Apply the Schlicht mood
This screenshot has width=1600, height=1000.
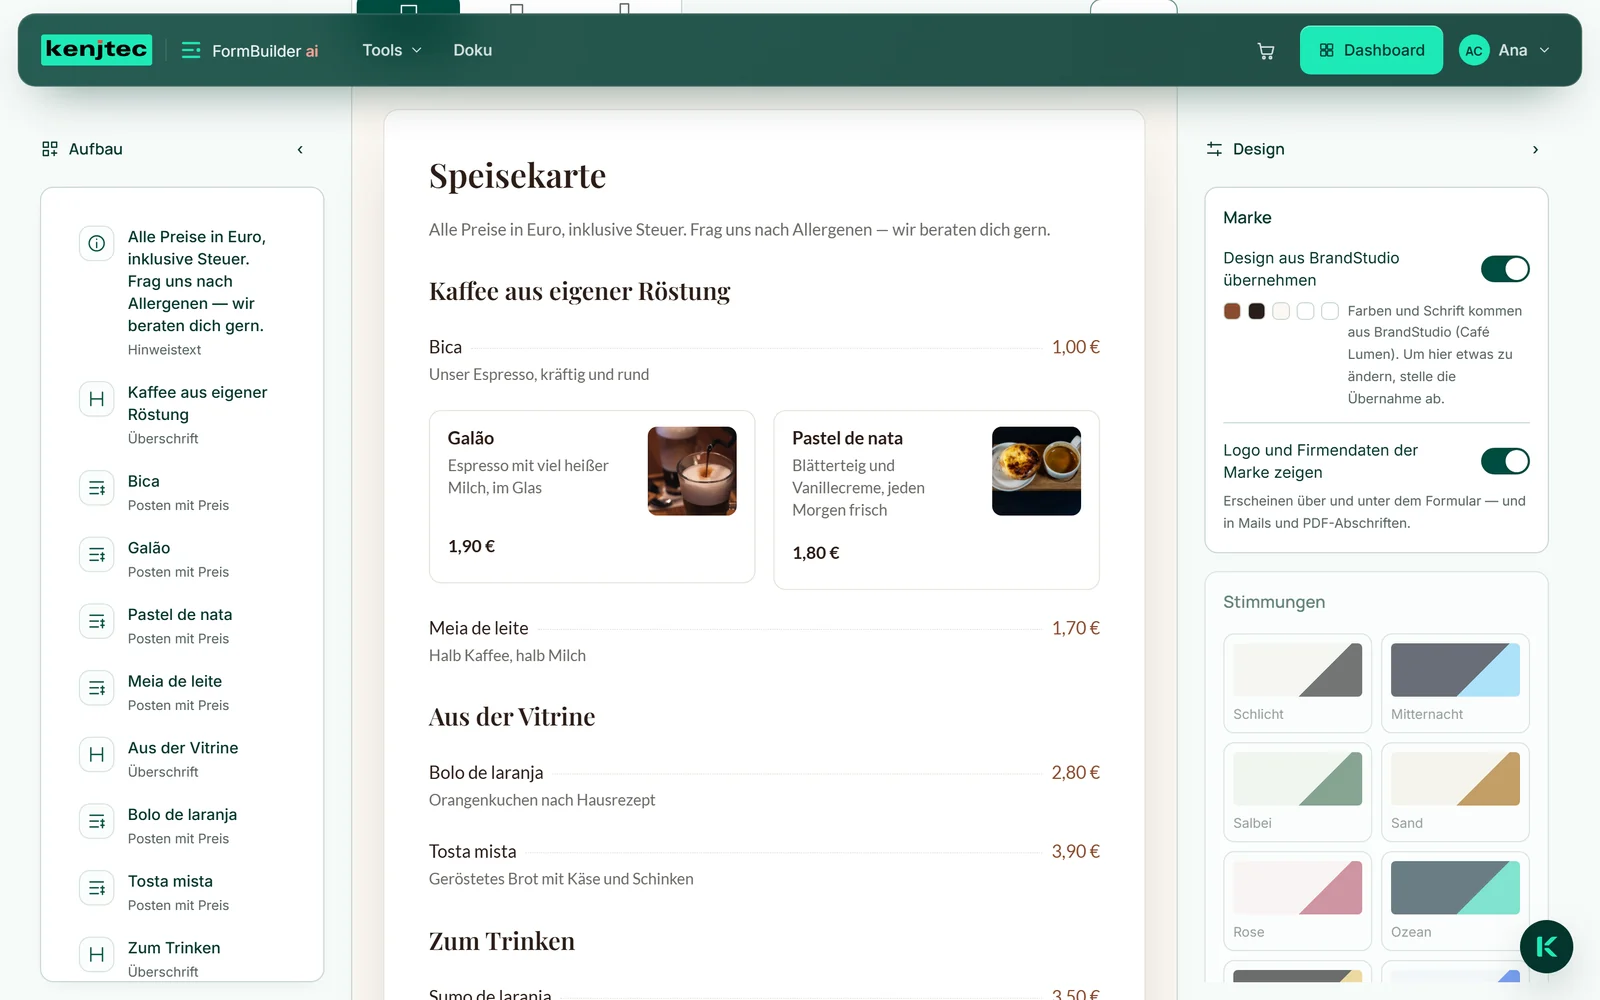pyautogui.click(x=1297, y=683)
